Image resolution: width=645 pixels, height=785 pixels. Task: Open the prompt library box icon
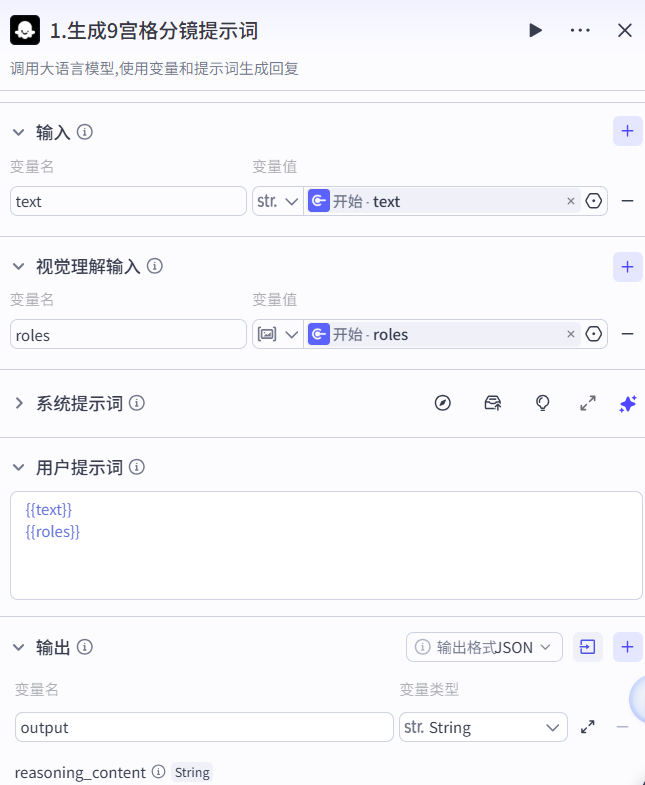click(x=493, y=403)
